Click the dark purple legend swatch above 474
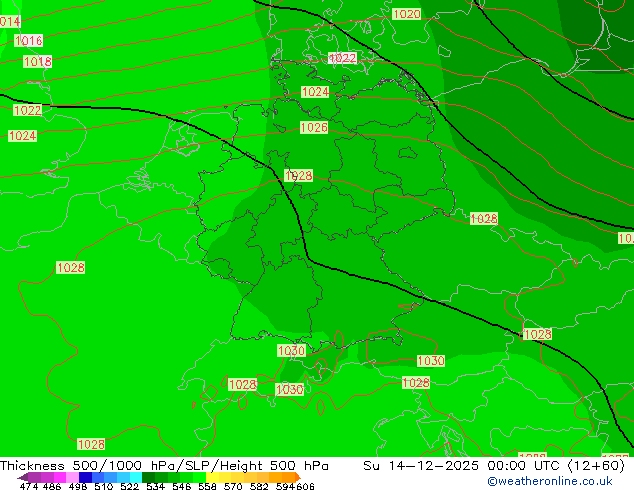The height and width of the screenshot is (490, 634). point(34,477)
